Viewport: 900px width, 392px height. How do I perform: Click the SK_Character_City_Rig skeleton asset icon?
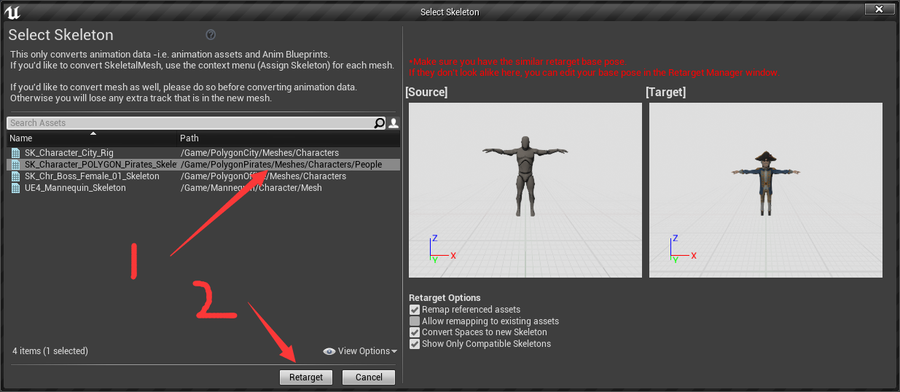click(15, 153)
